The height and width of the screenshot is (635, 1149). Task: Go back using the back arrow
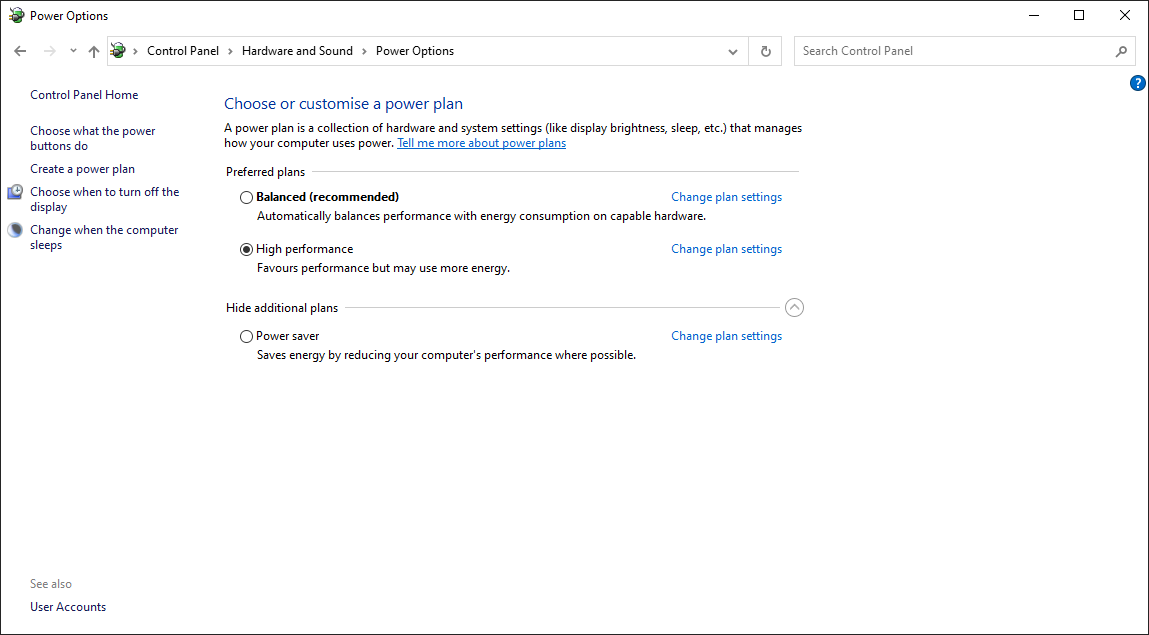[20, 51]
